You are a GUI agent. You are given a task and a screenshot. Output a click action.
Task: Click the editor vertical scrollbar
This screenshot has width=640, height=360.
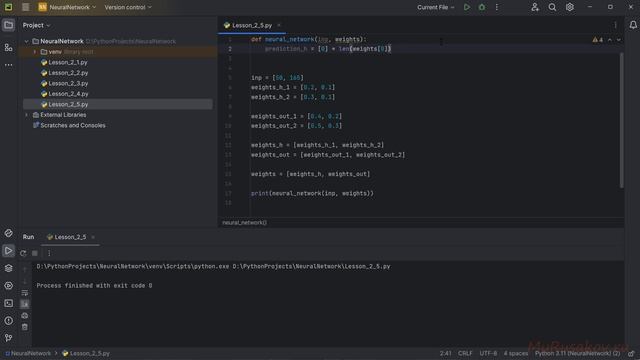621,121
